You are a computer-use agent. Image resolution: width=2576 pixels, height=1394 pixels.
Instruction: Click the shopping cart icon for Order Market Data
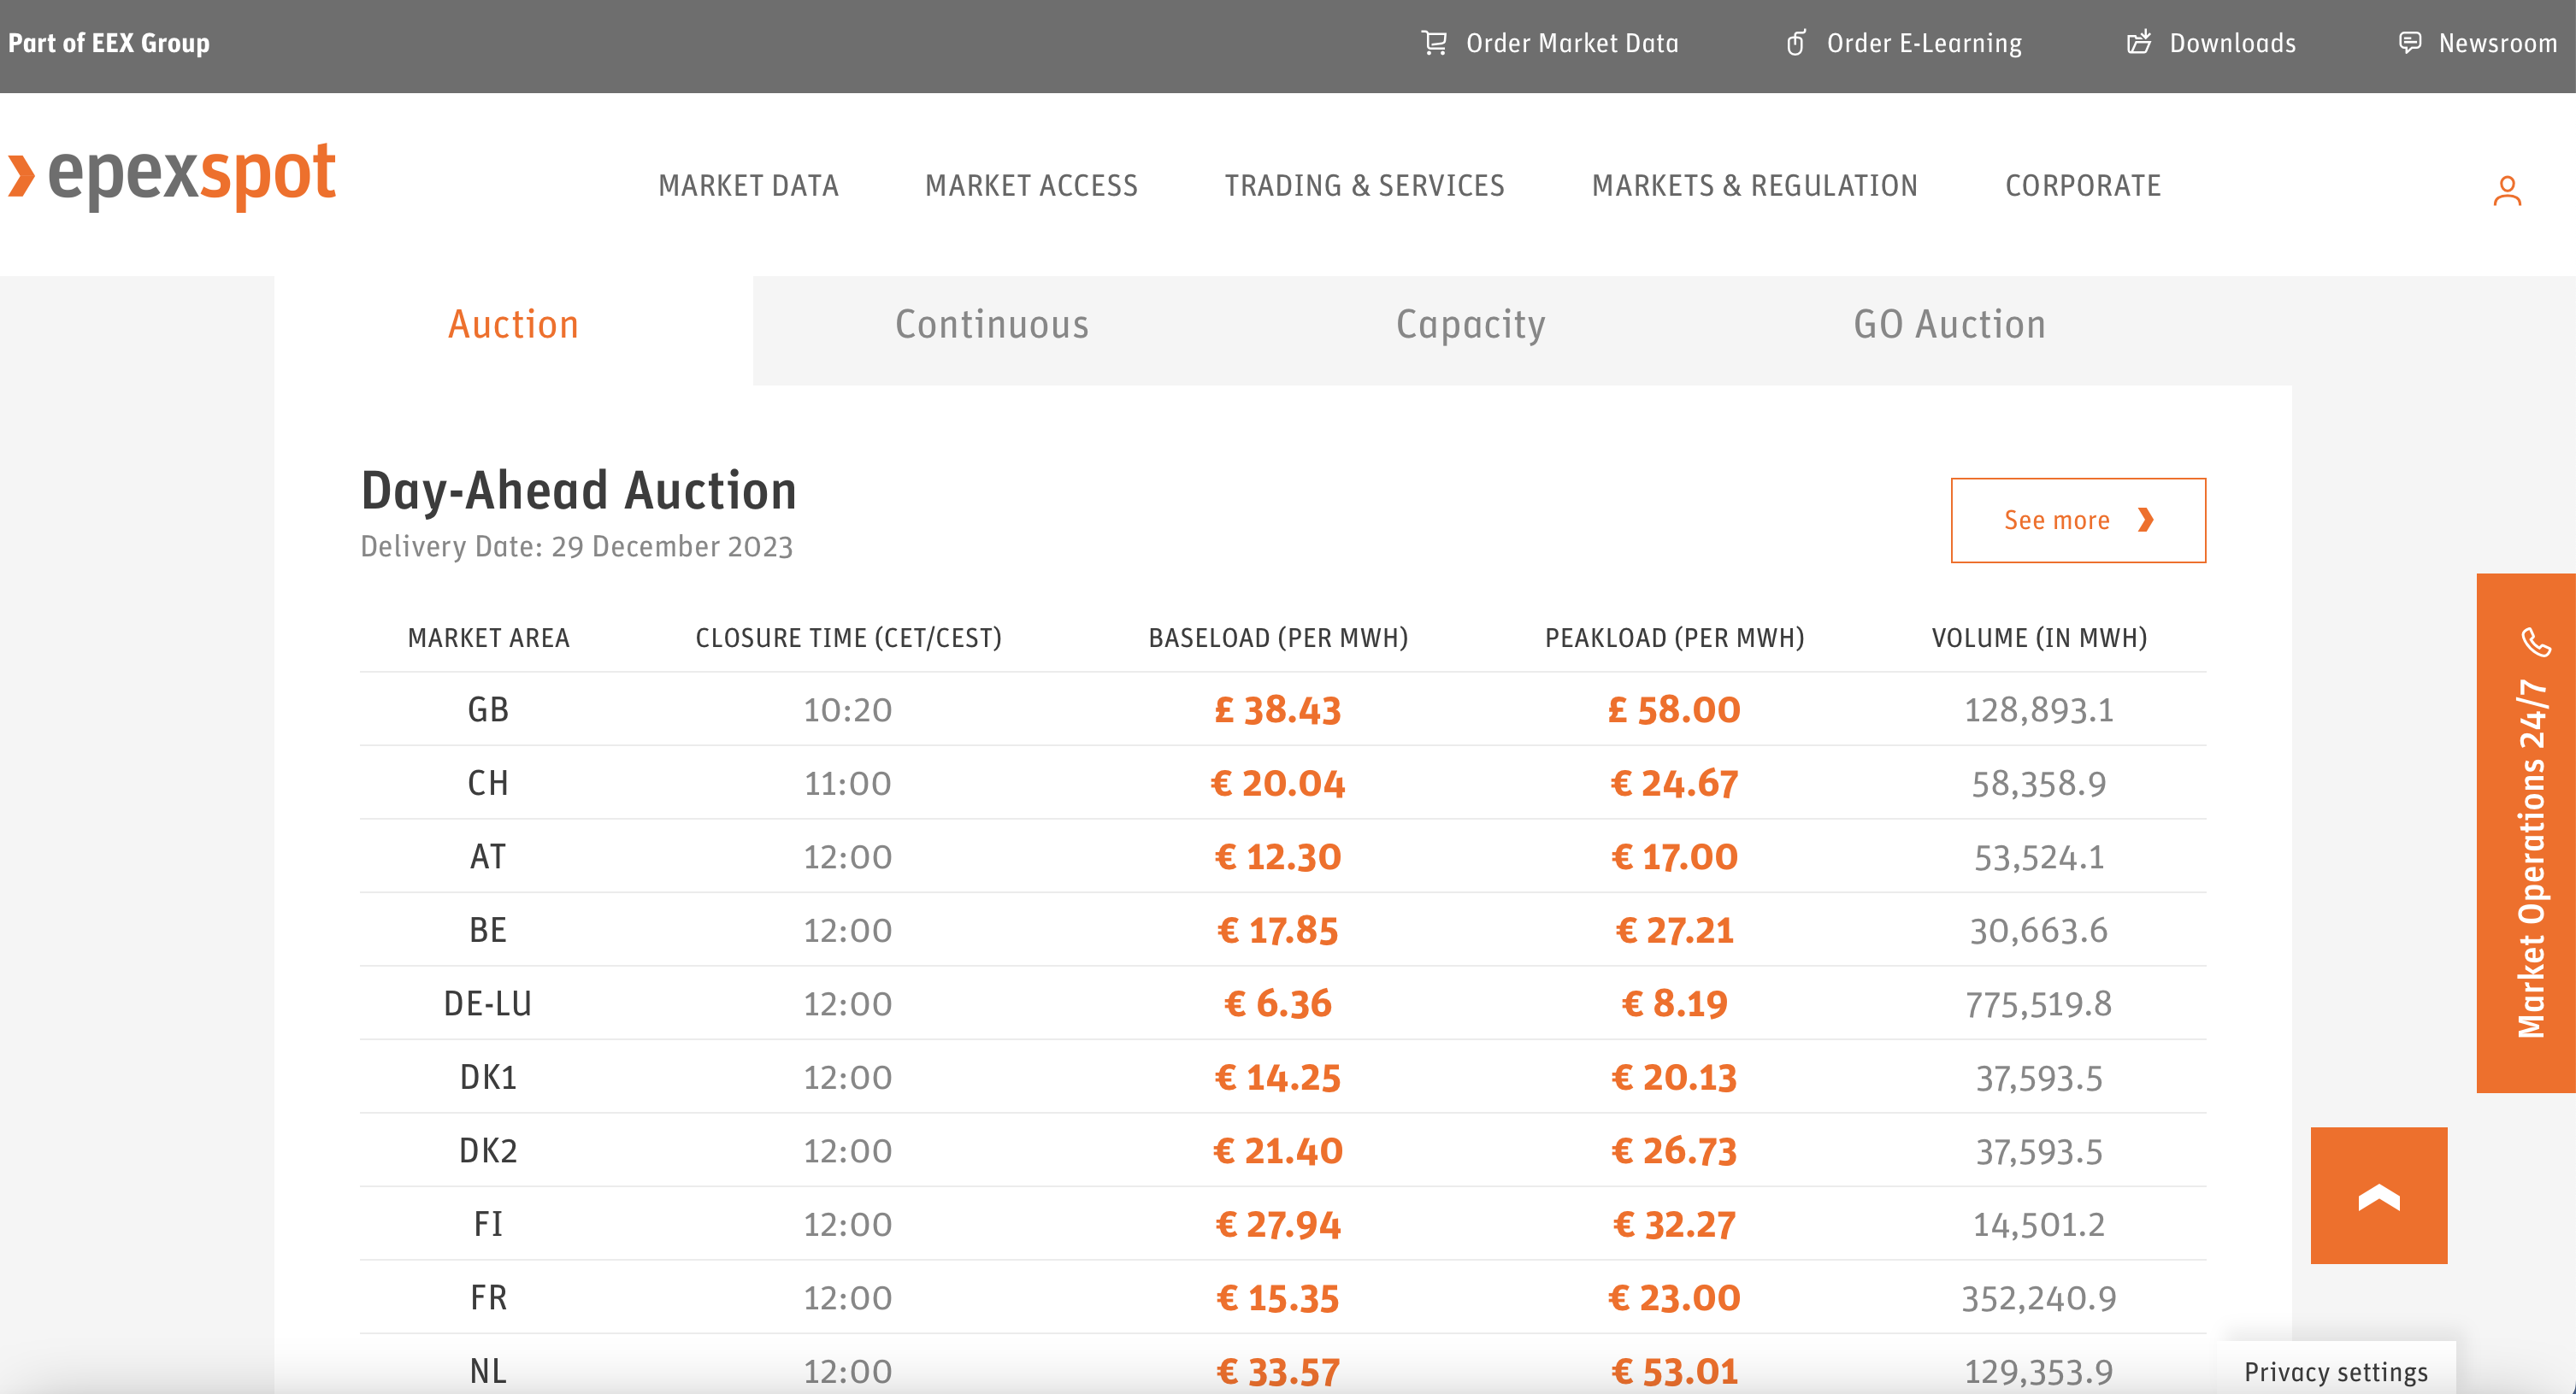1434,43
